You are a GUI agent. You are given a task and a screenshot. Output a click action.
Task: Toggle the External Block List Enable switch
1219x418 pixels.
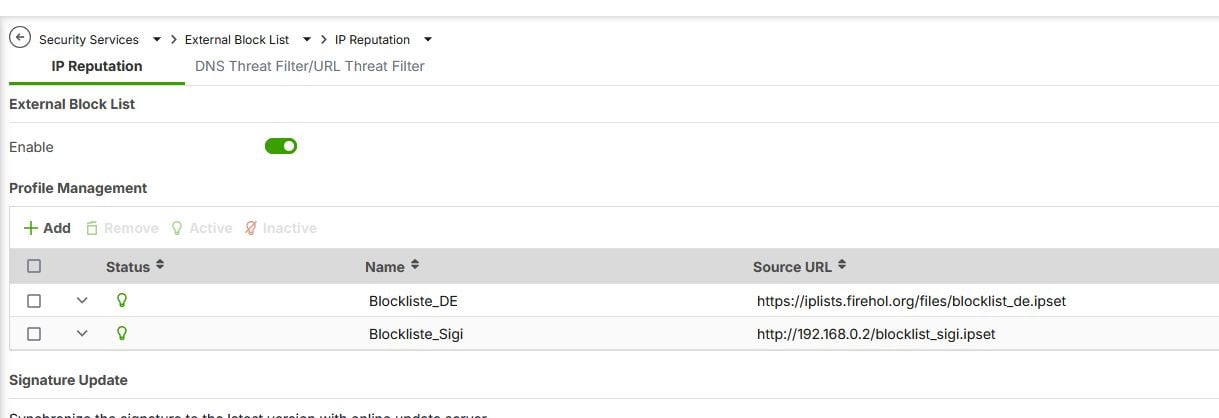pos(281,147)
